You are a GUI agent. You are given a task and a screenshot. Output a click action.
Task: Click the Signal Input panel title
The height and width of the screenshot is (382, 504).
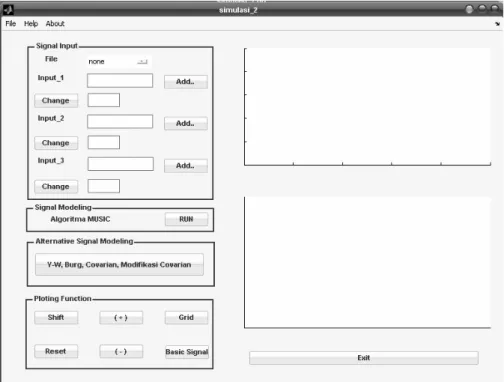pyautogui.click(x=57, y=46)
